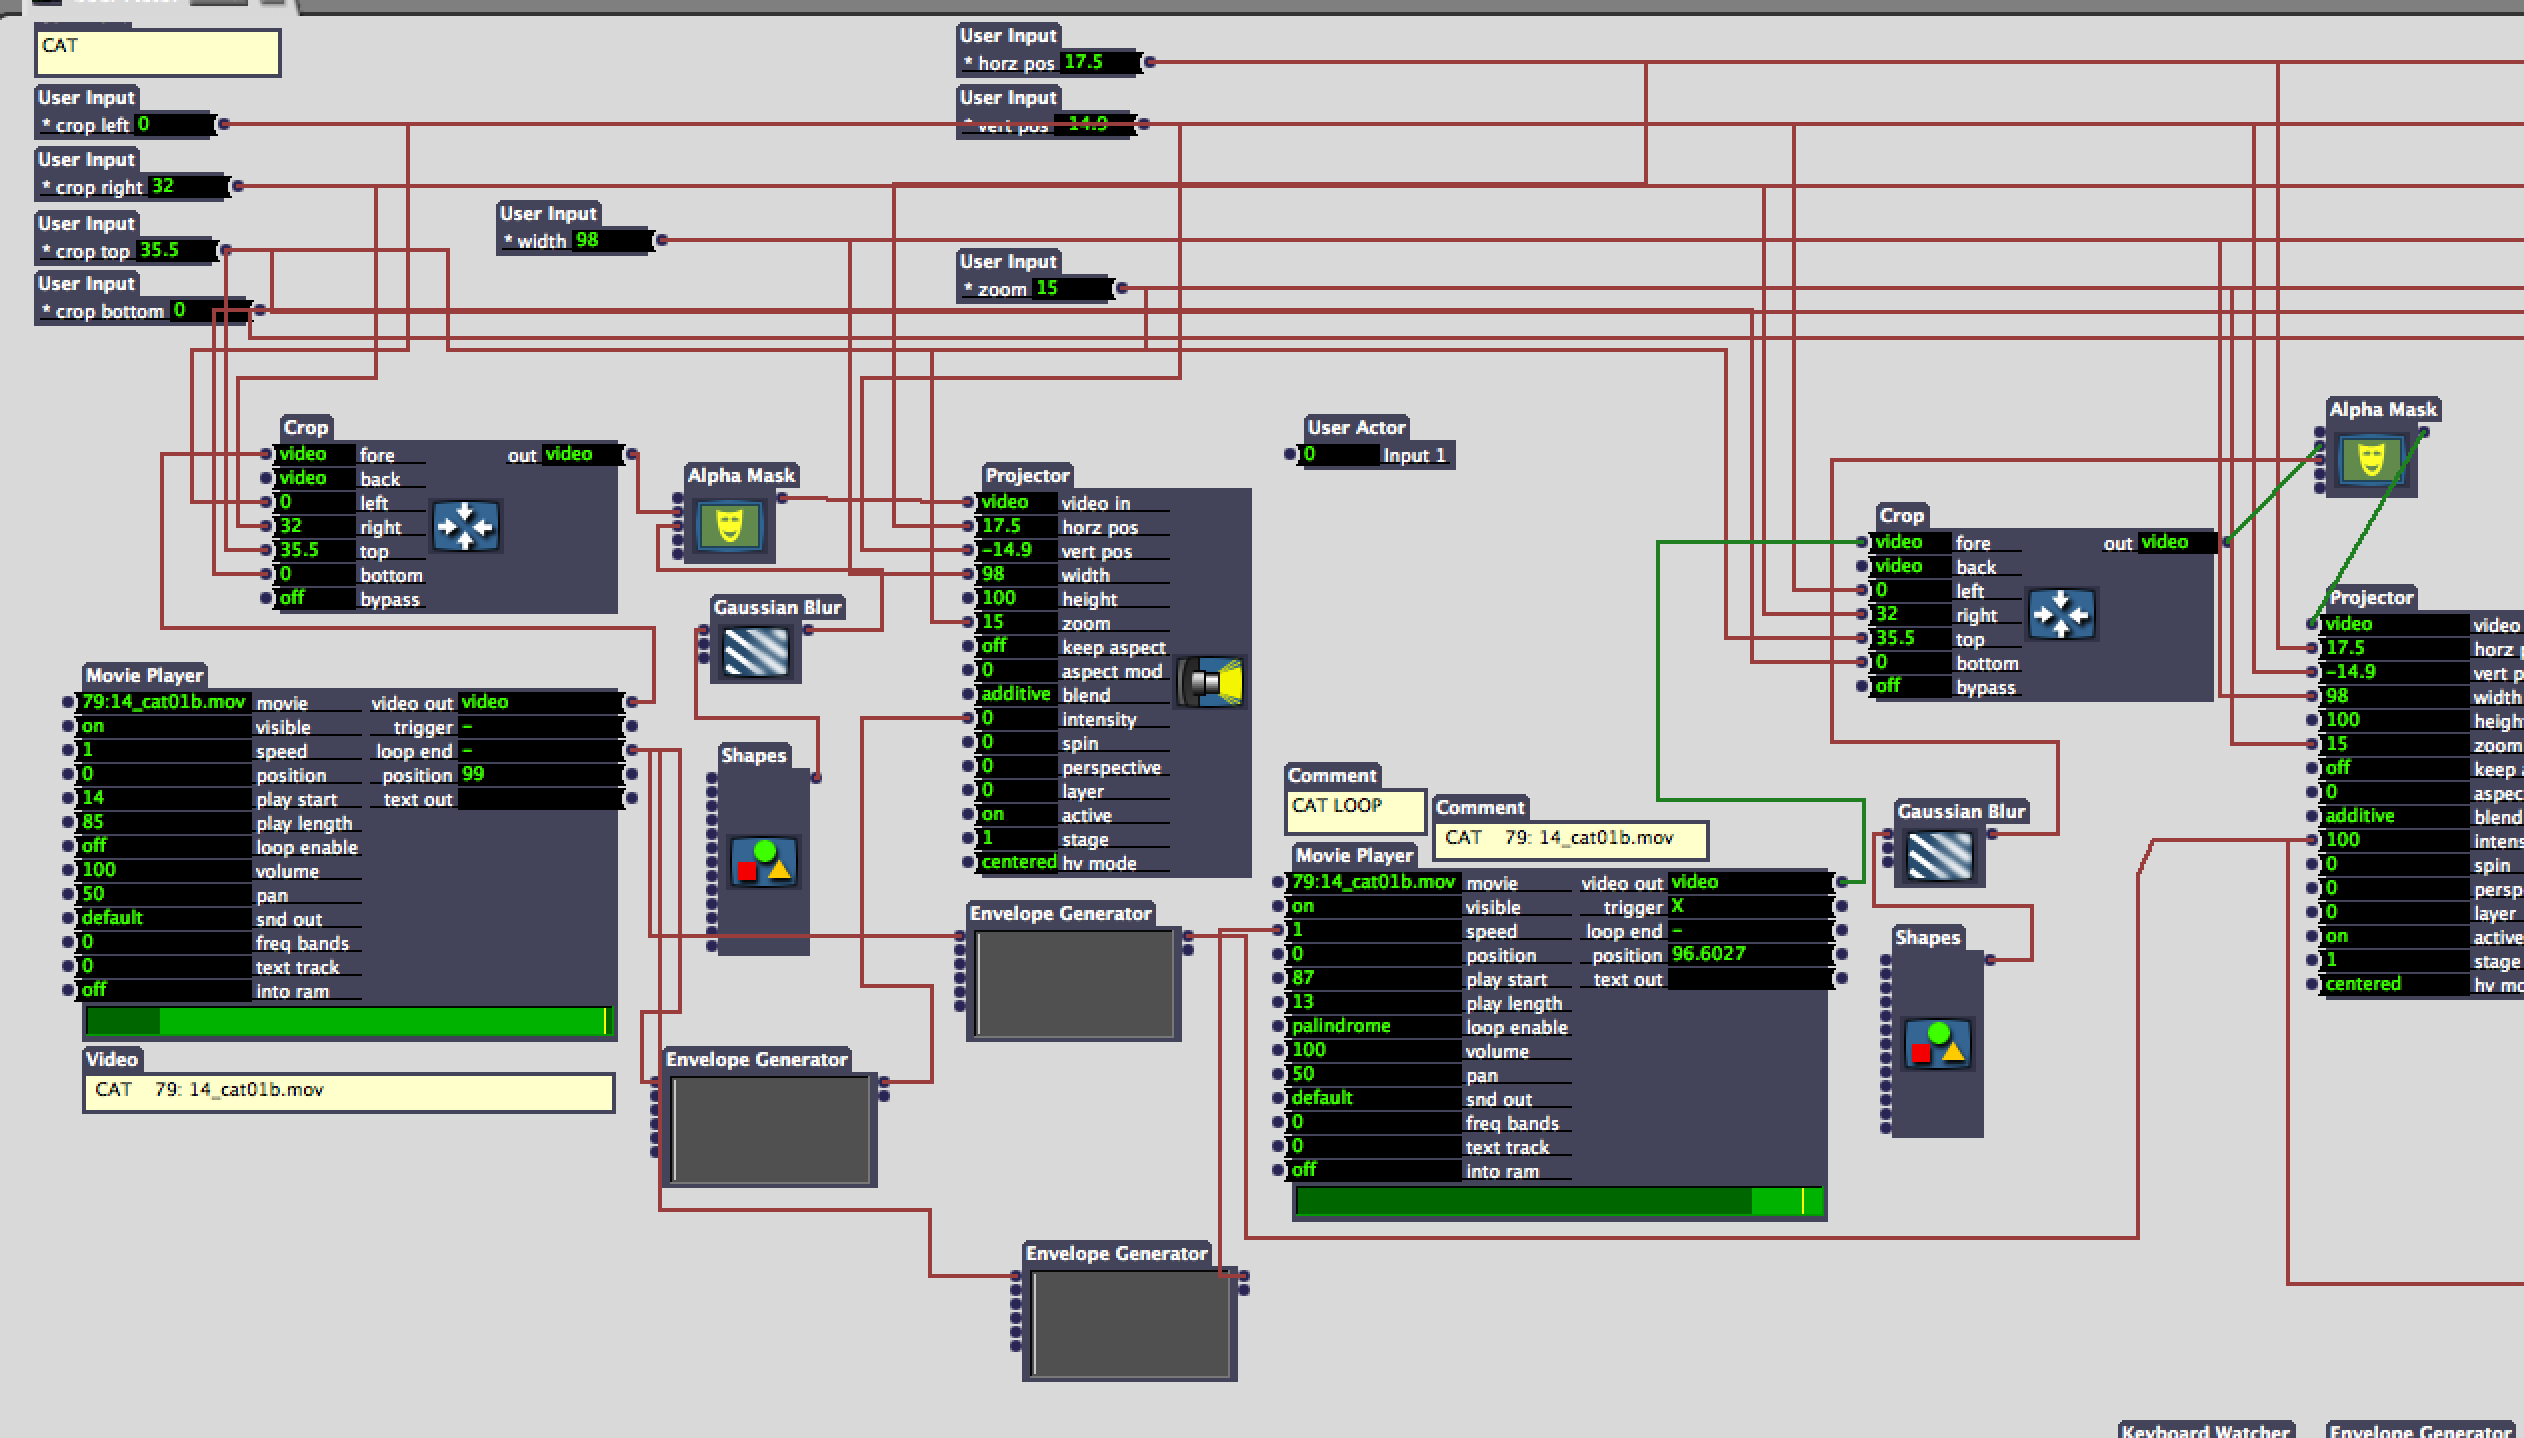Screen dimensions: 2524x1438
Task: Click the trigger output 'X' on CAT LOOP player
Action: coord(1749,906)
